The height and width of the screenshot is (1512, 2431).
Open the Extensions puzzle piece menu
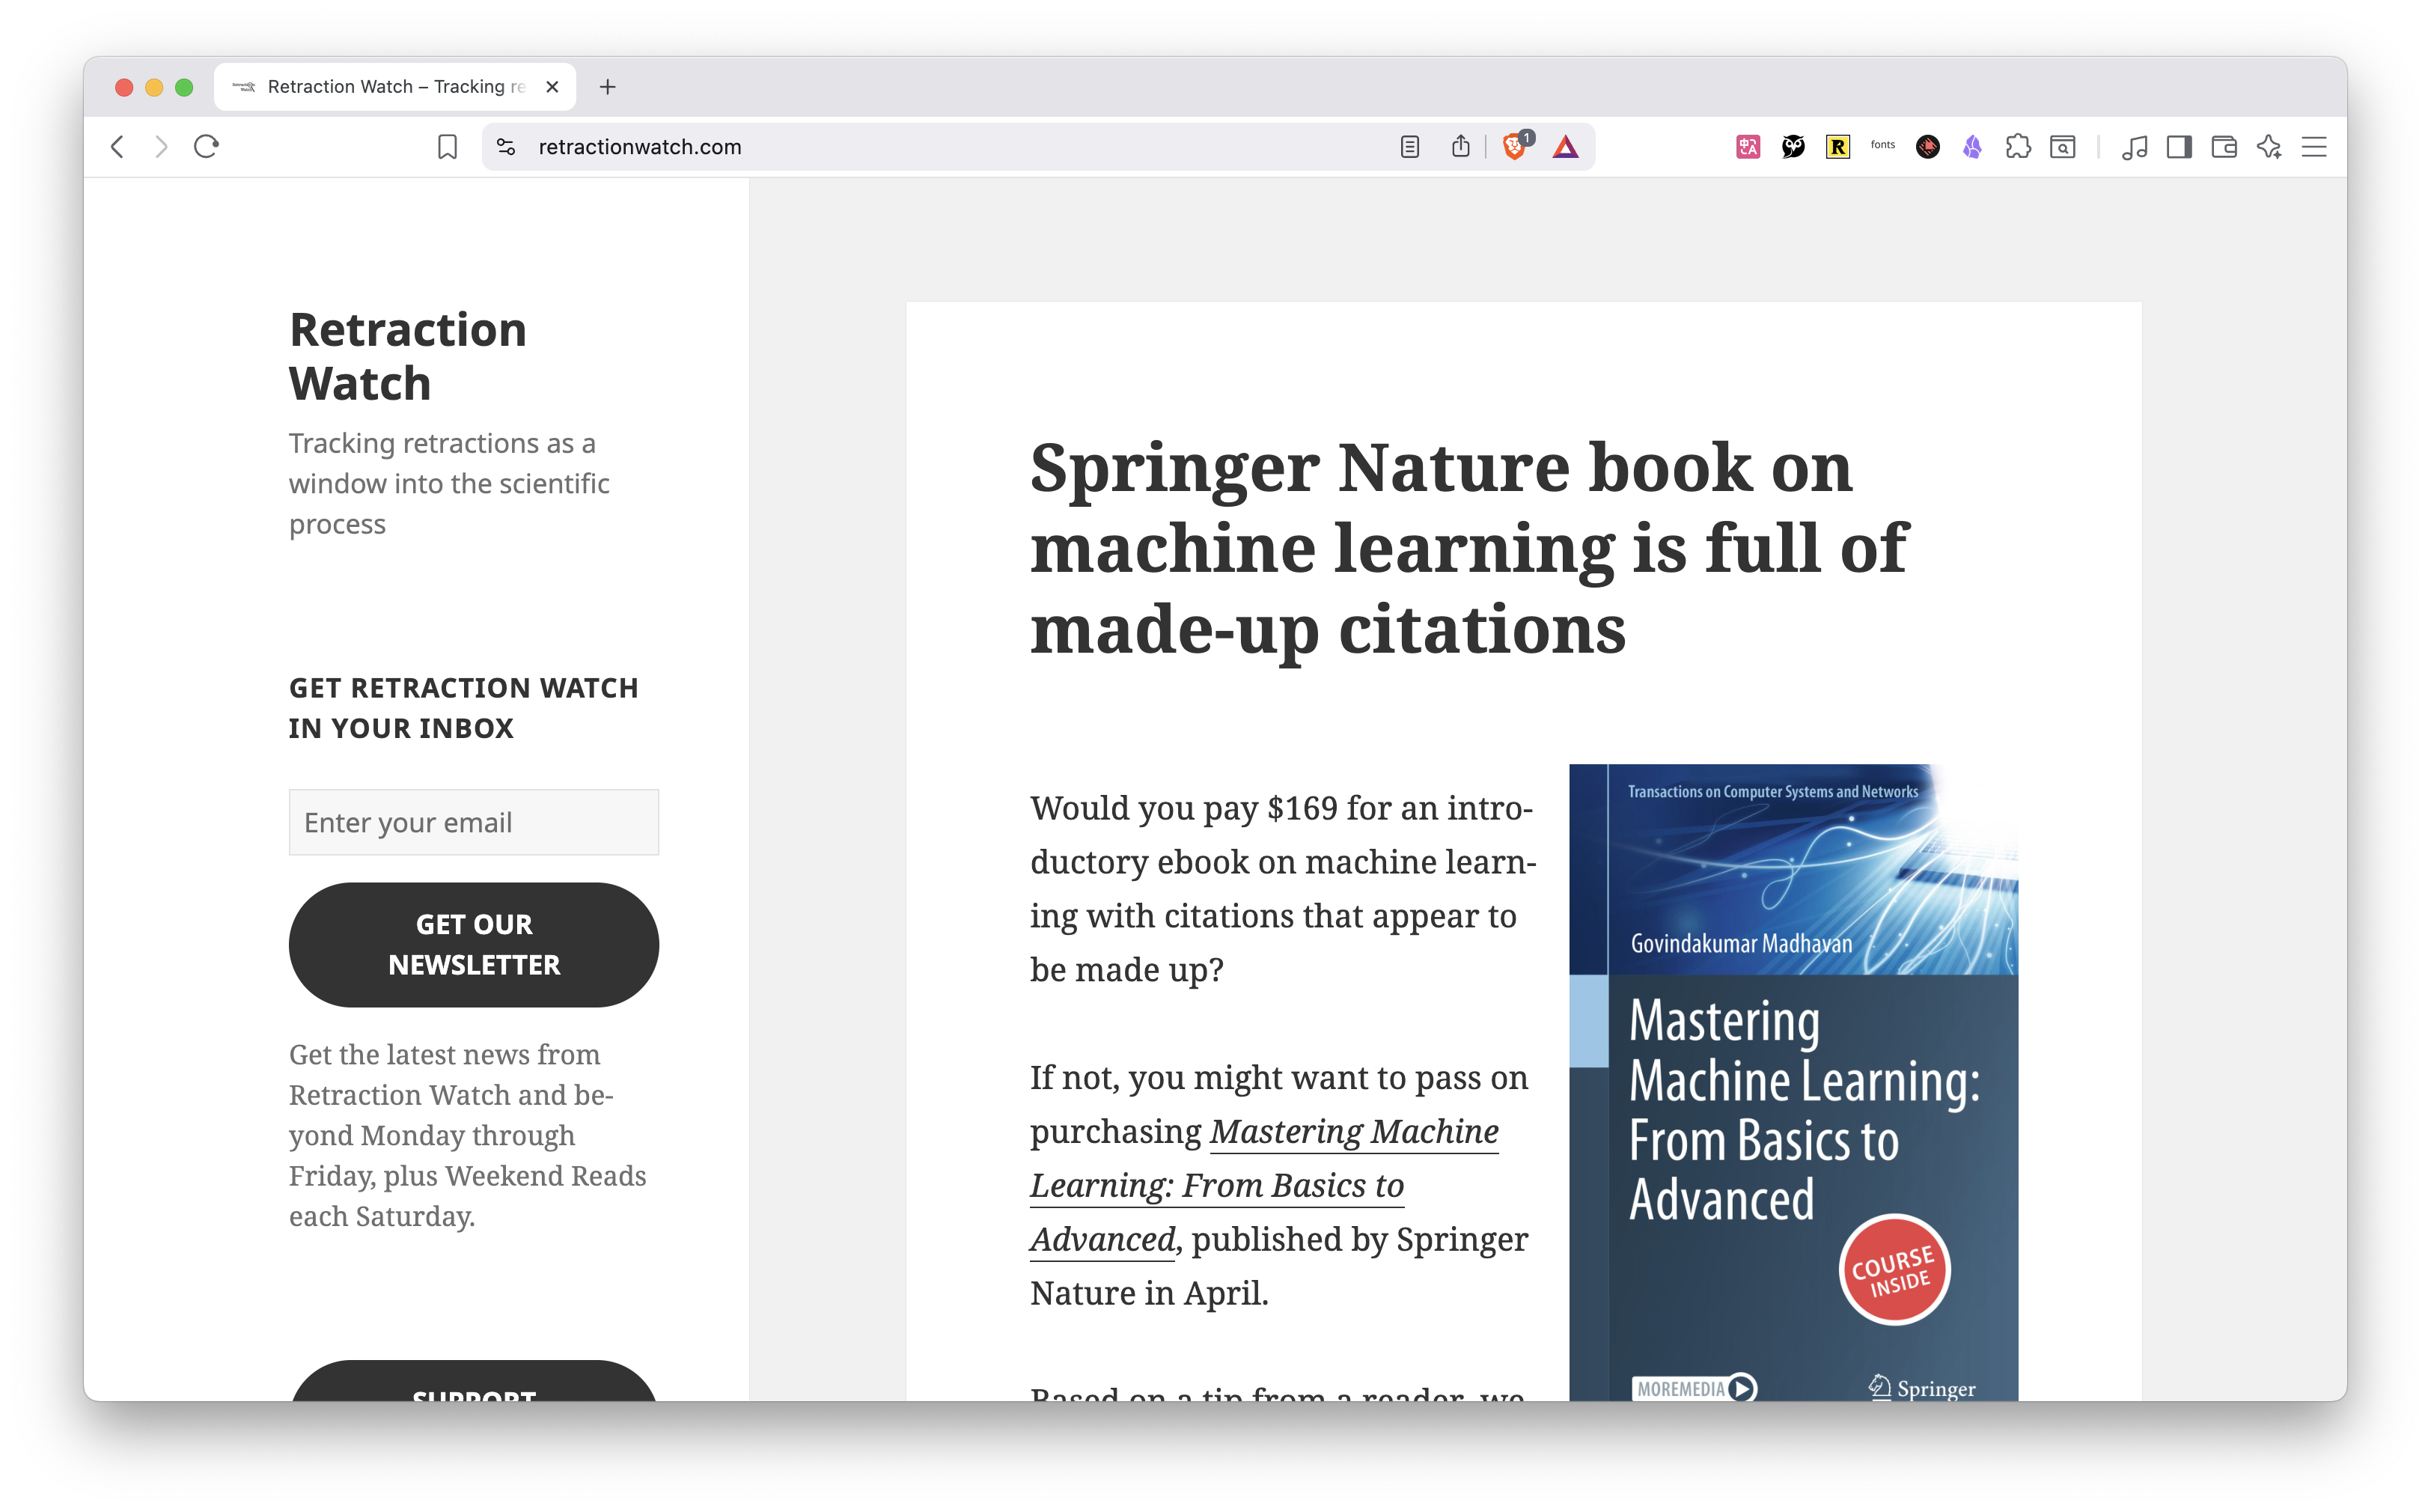pyautogui.click(x=2017, y=147)
